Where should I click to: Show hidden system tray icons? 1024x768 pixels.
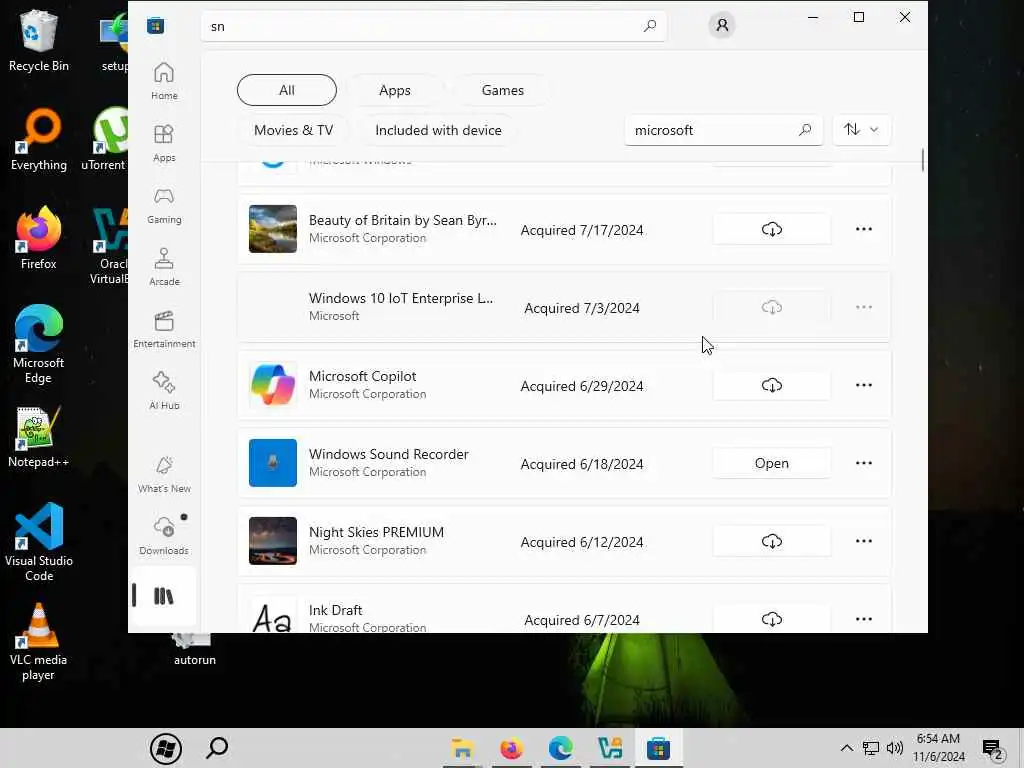846,748
